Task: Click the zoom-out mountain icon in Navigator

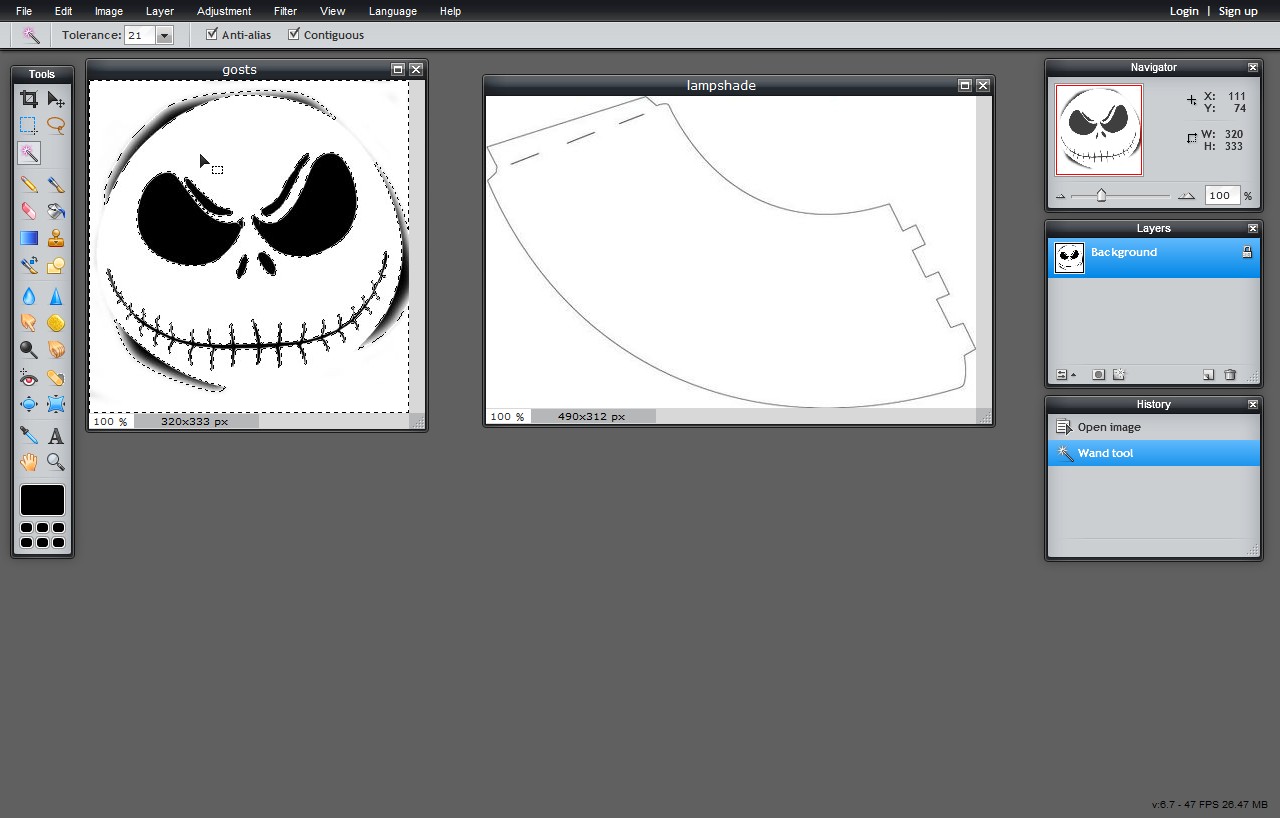Action: point(1061,196)
